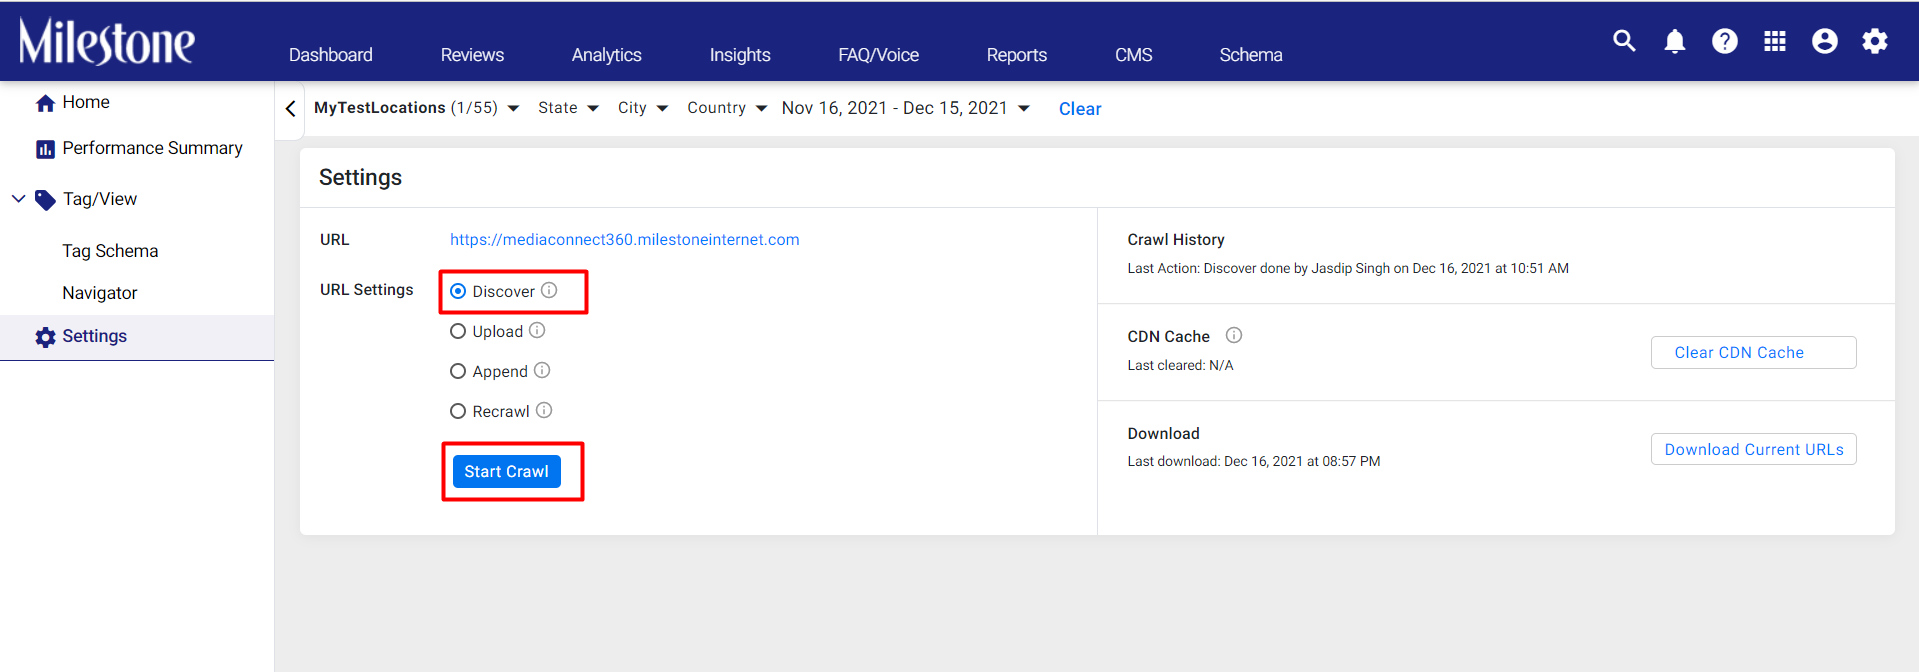Collapse sidebar with back chevron
This screenshot has width=1919, height=672.
click(x=291, y=108)
